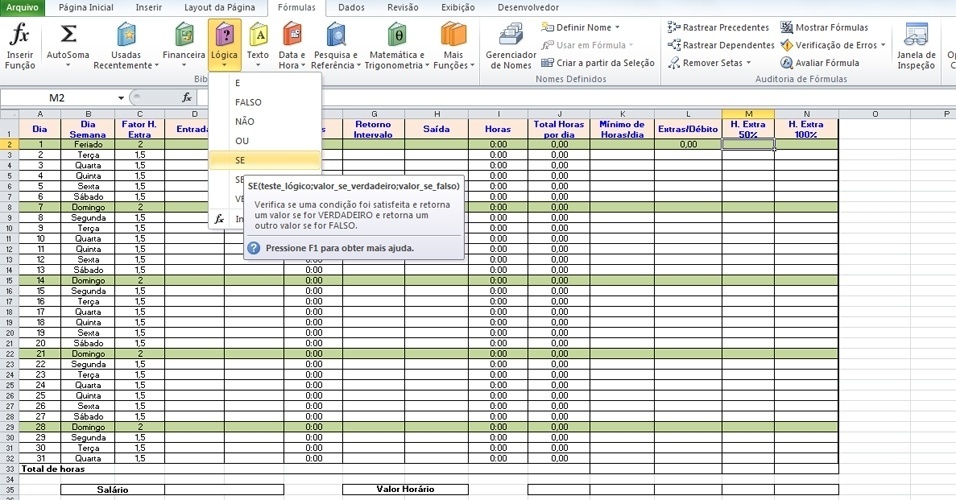This screenshot has width=956, height=500.
Task: Expand the Usadas Recentemente dropdown arrow
Action: tap(157, 65)
